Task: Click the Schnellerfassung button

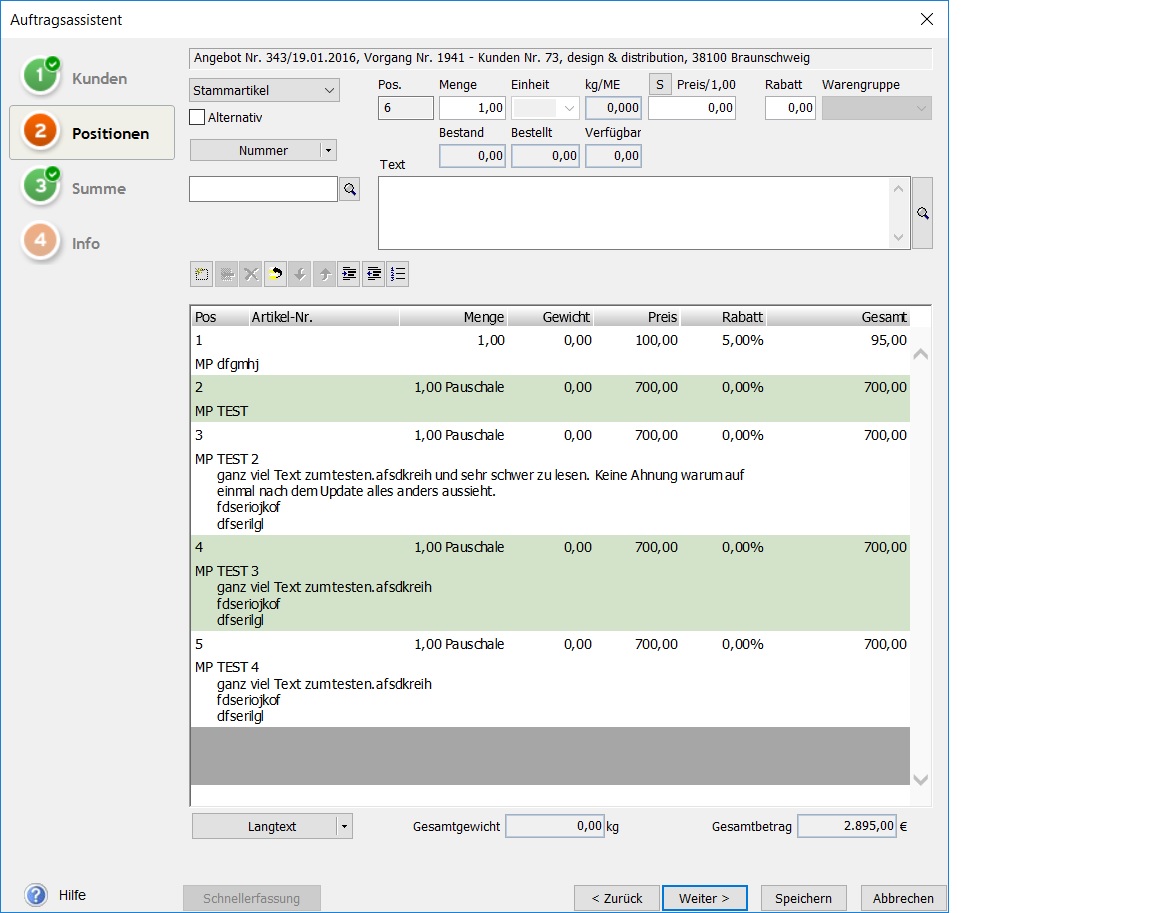Action: (251, 898)
